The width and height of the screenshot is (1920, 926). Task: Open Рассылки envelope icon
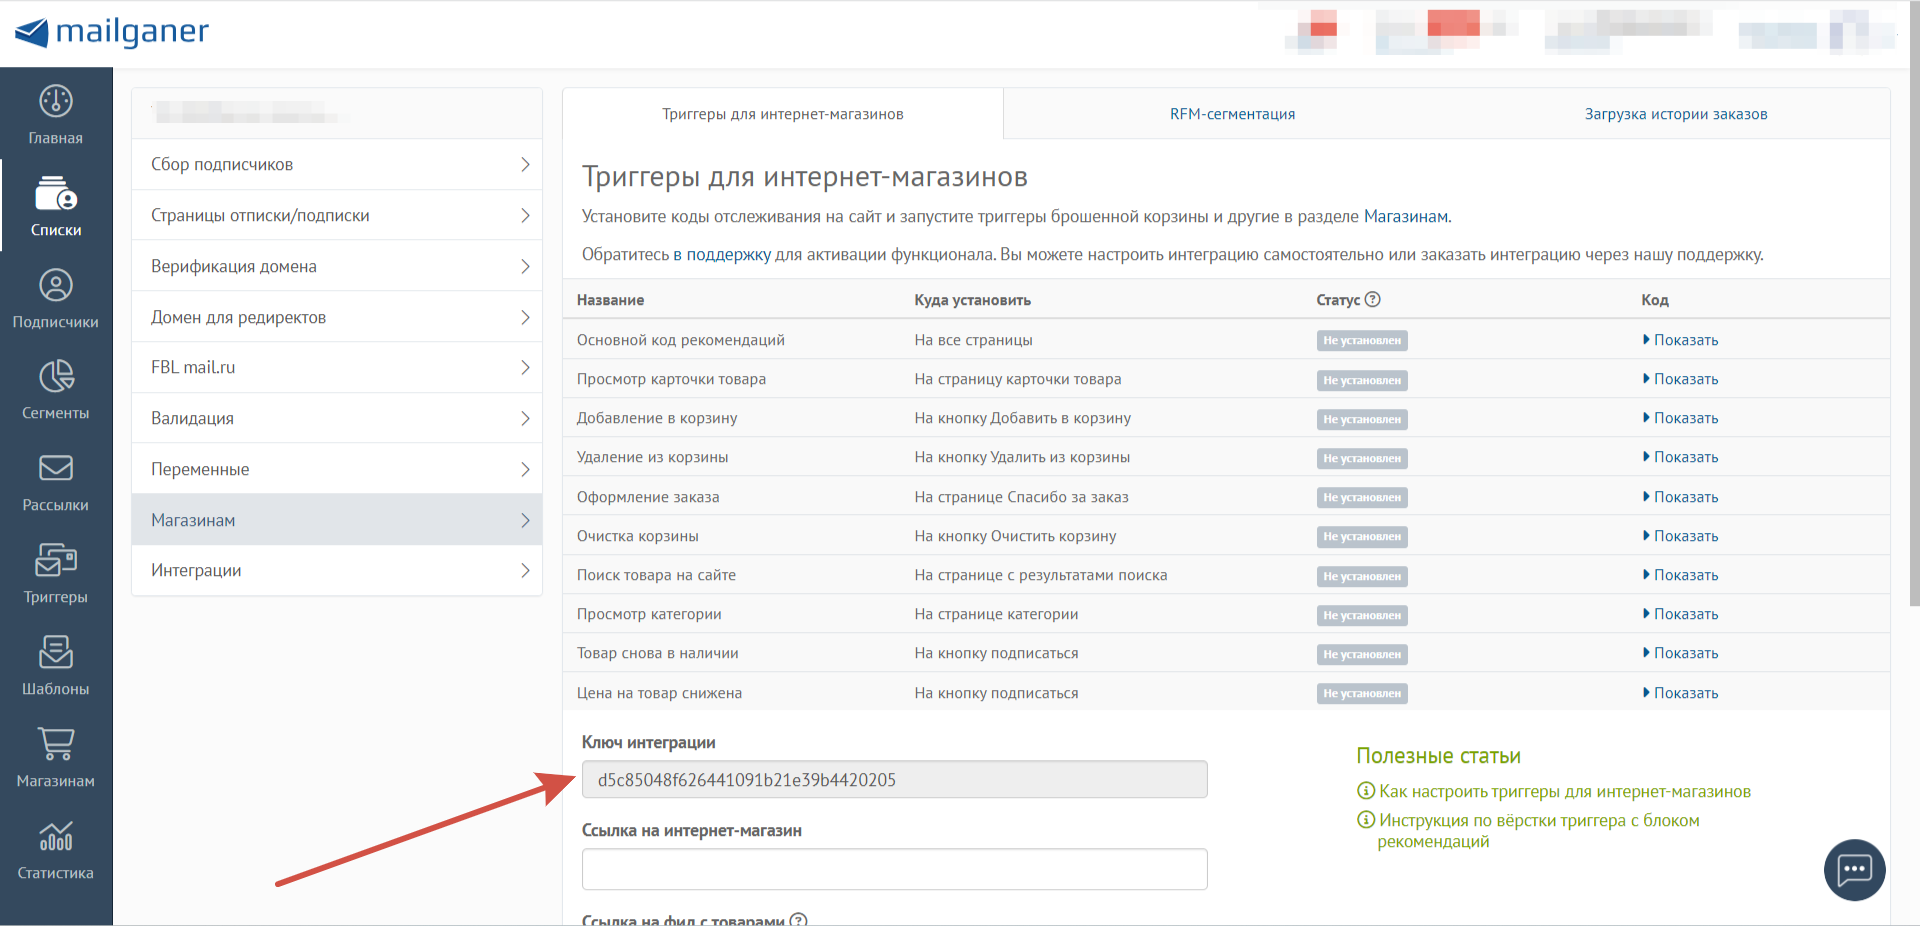(56, 468)
